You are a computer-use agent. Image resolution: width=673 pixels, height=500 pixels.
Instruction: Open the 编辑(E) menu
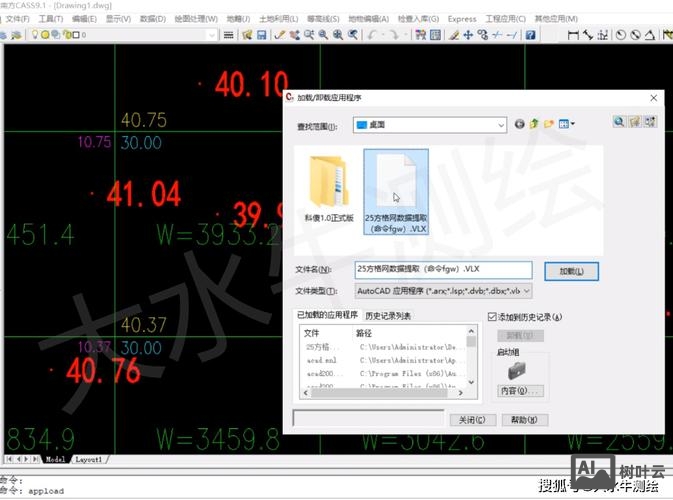84,19
